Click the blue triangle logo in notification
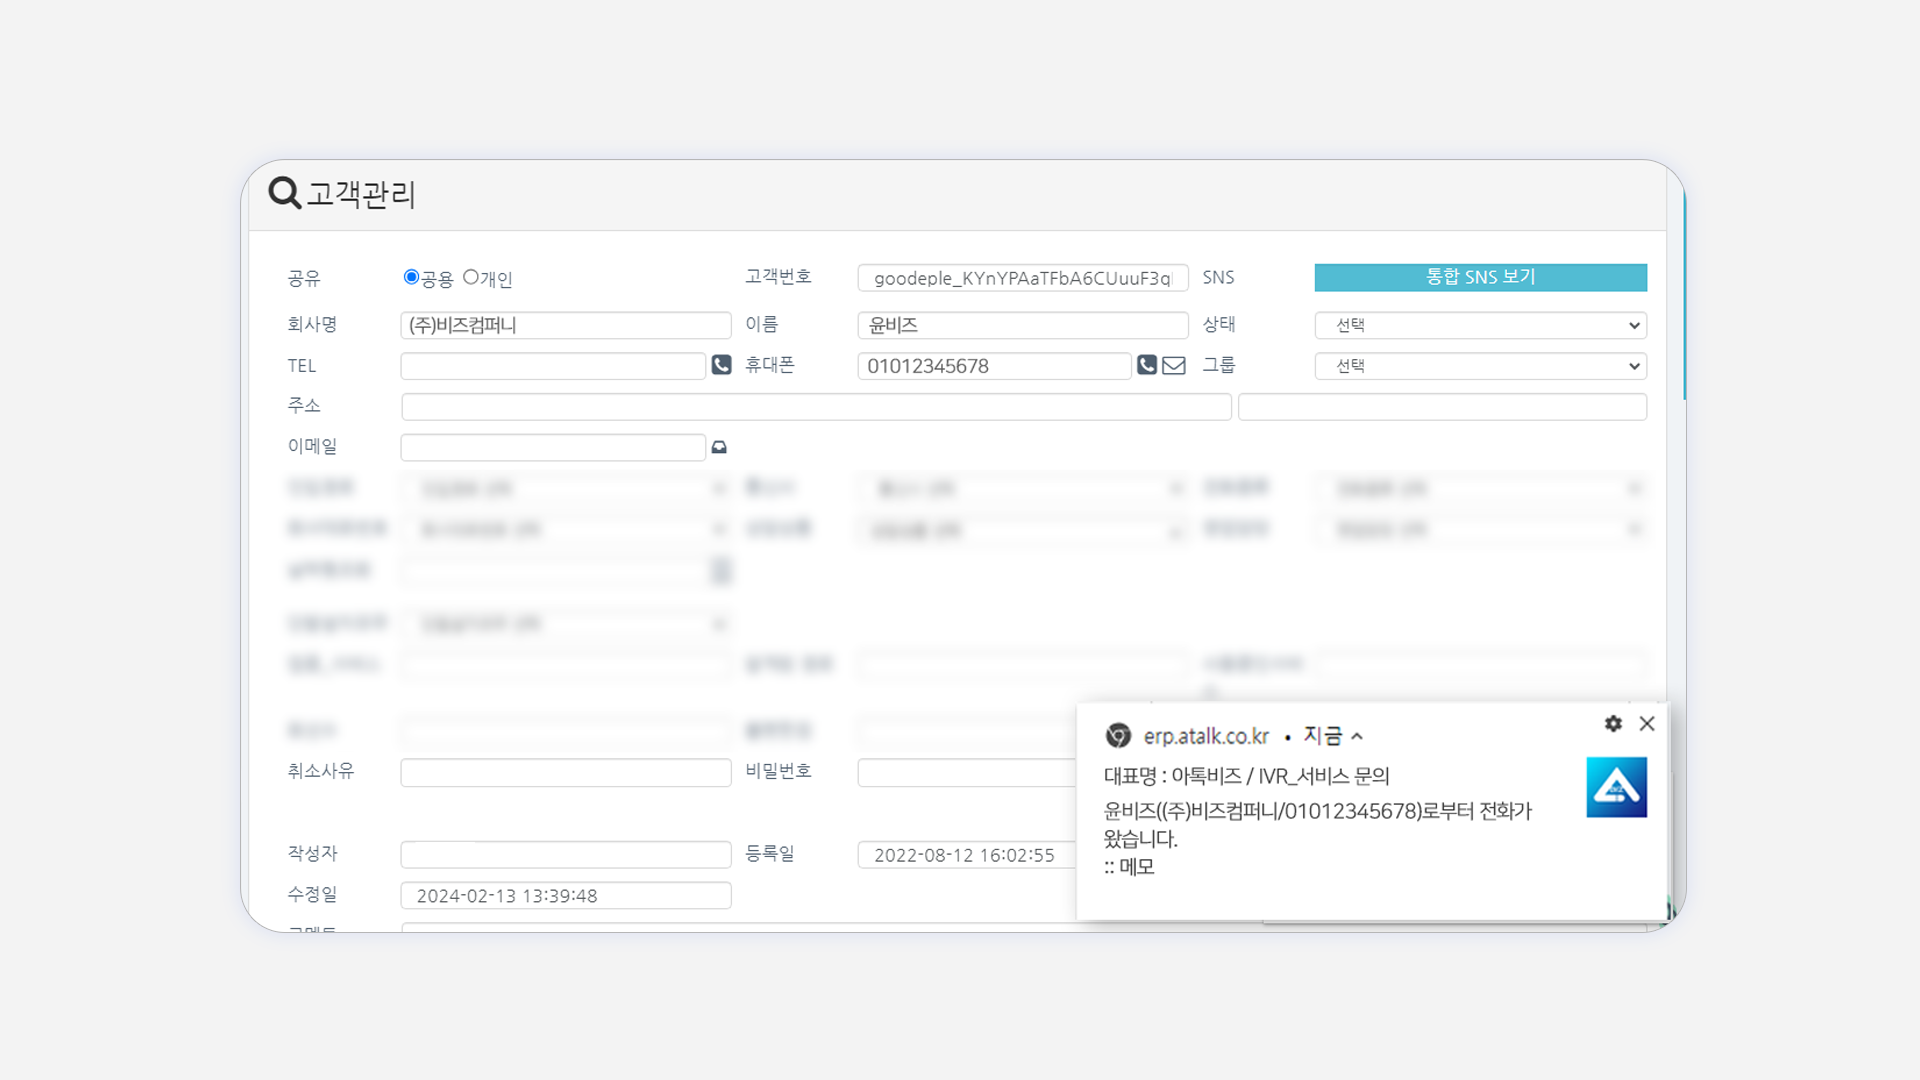 1616,787
